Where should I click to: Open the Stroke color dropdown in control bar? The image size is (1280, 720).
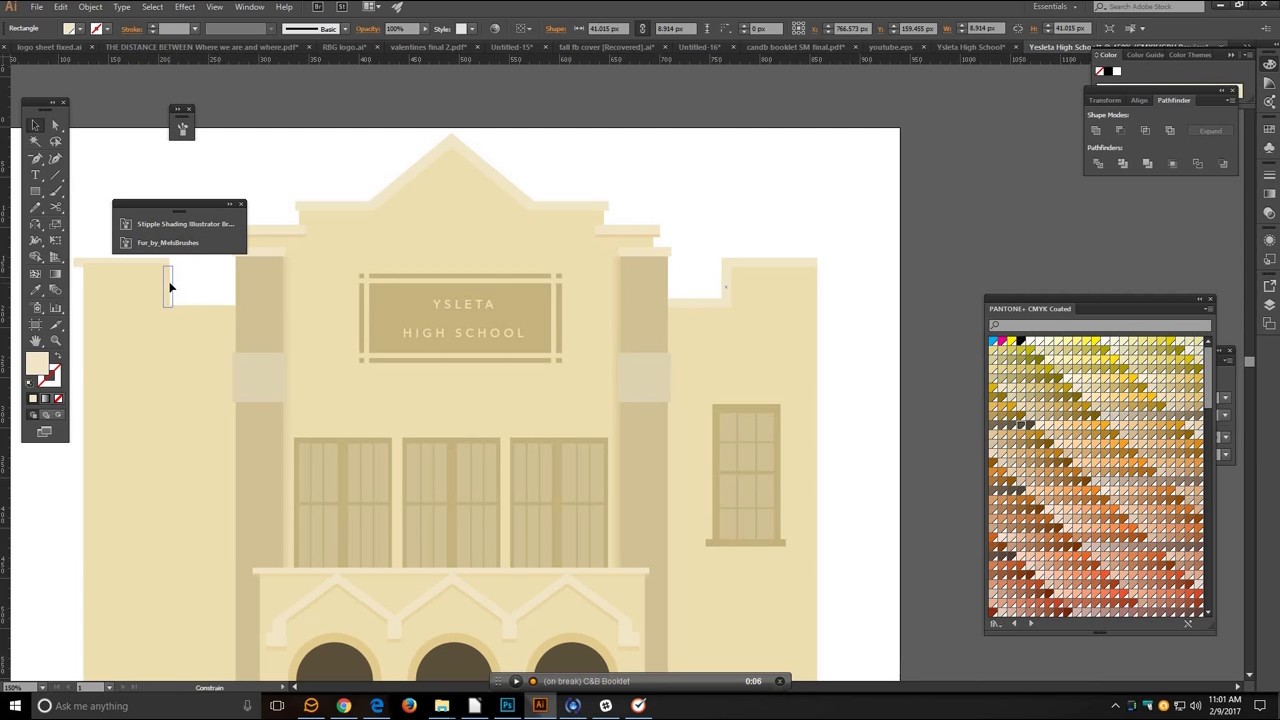pos(107,28)
